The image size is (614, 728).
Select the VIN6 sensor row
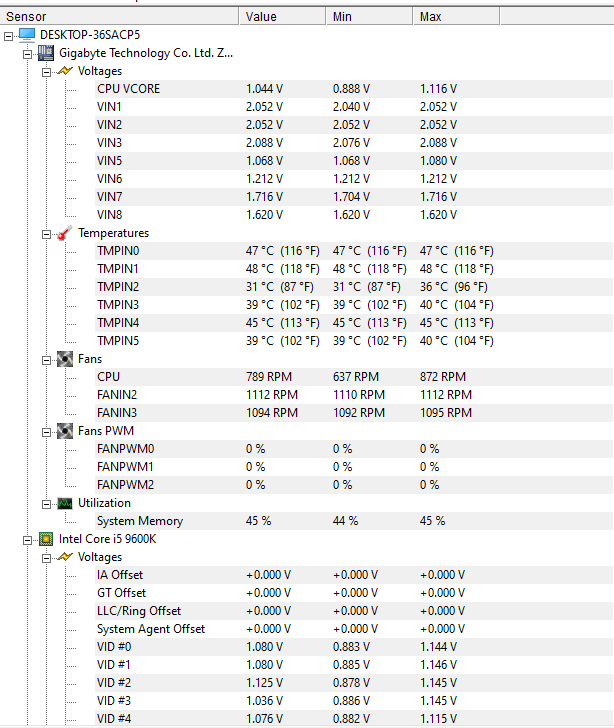pos(354,179)
